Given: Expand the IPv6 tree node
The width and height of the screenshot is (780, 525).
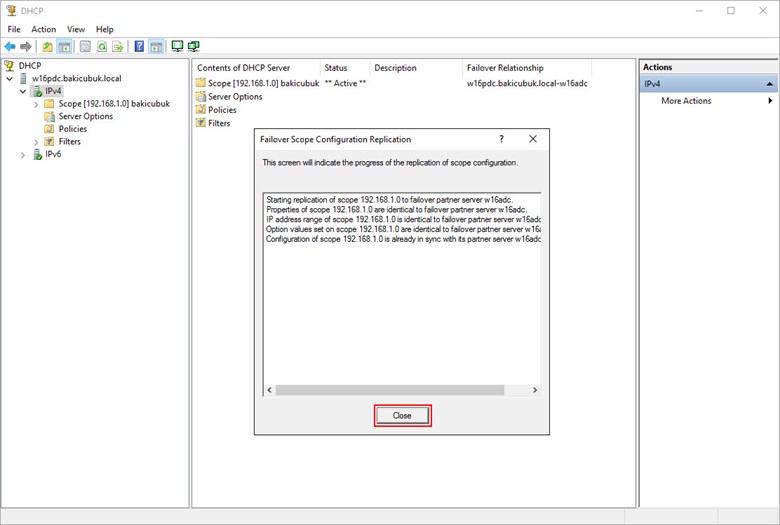Looking at the screenshot, I should tap(23, 154).
